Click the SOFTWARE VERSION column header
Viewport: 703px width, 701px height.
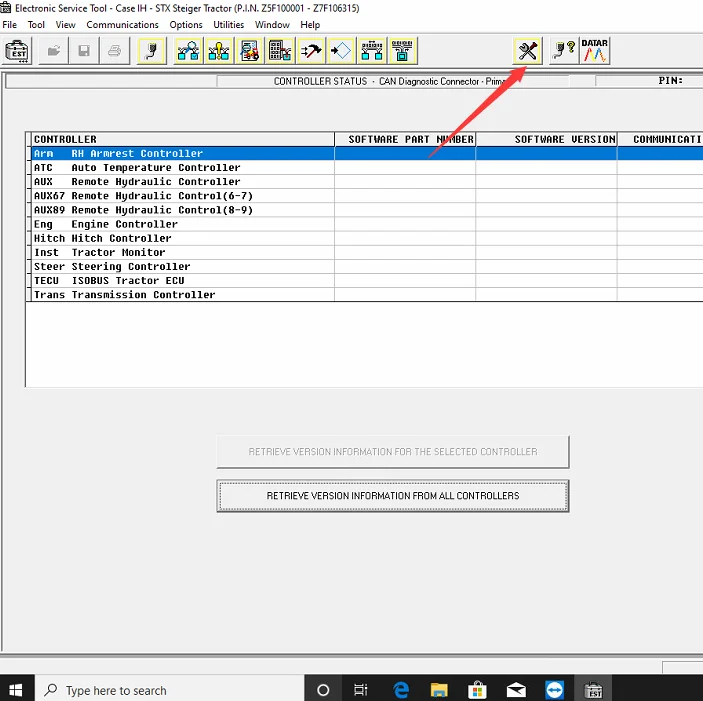click(x=547, y=139)
